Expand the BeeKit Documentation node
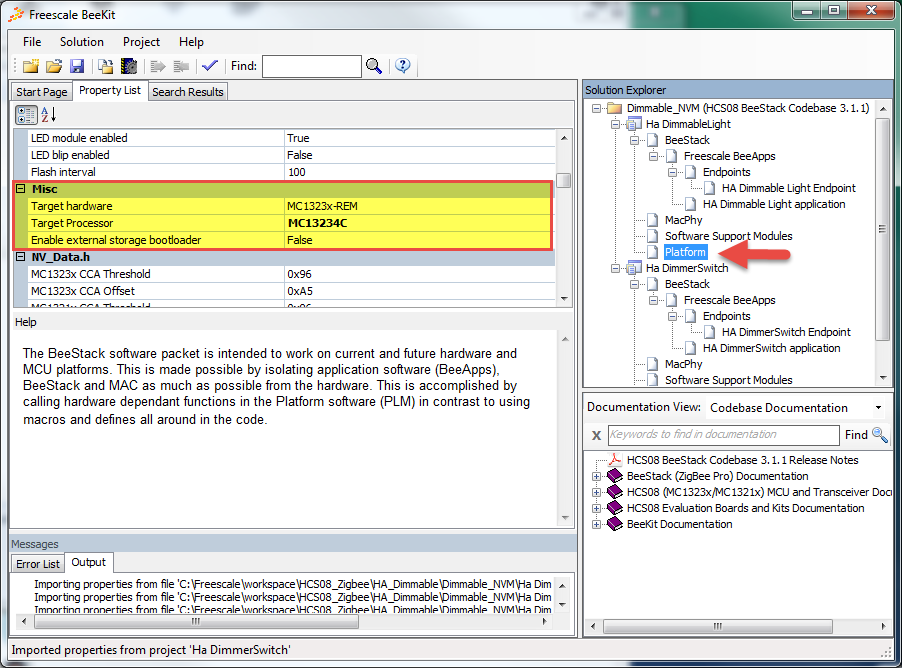902x668 pixels. (597, 525)
